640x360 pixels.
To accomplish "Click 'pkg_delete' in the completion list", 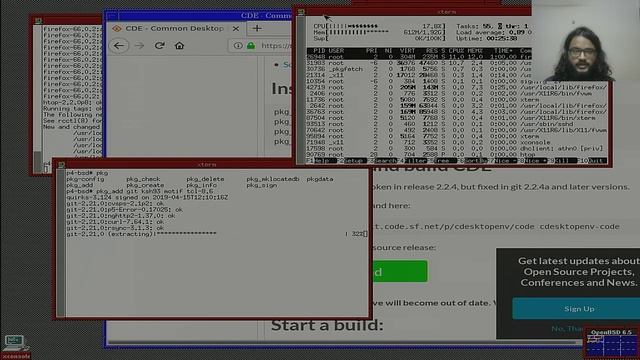I will coord(205,179).
